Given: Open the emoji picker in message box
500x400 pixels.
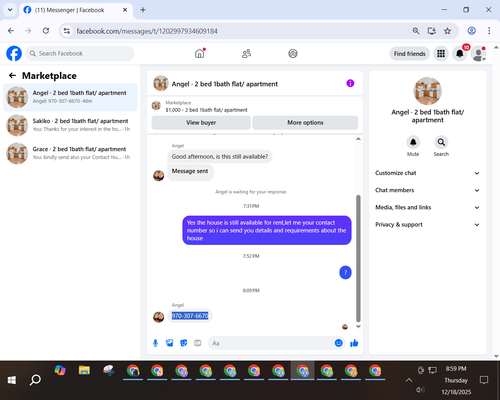Looking at the screenshot, I should click(338, 343).
